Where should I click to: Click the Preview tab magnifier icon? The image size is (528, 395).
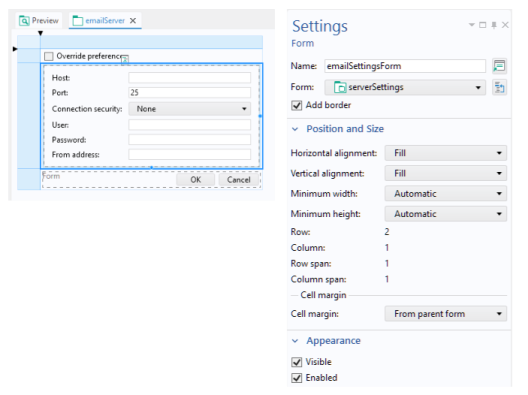click(x=24, y=21)
